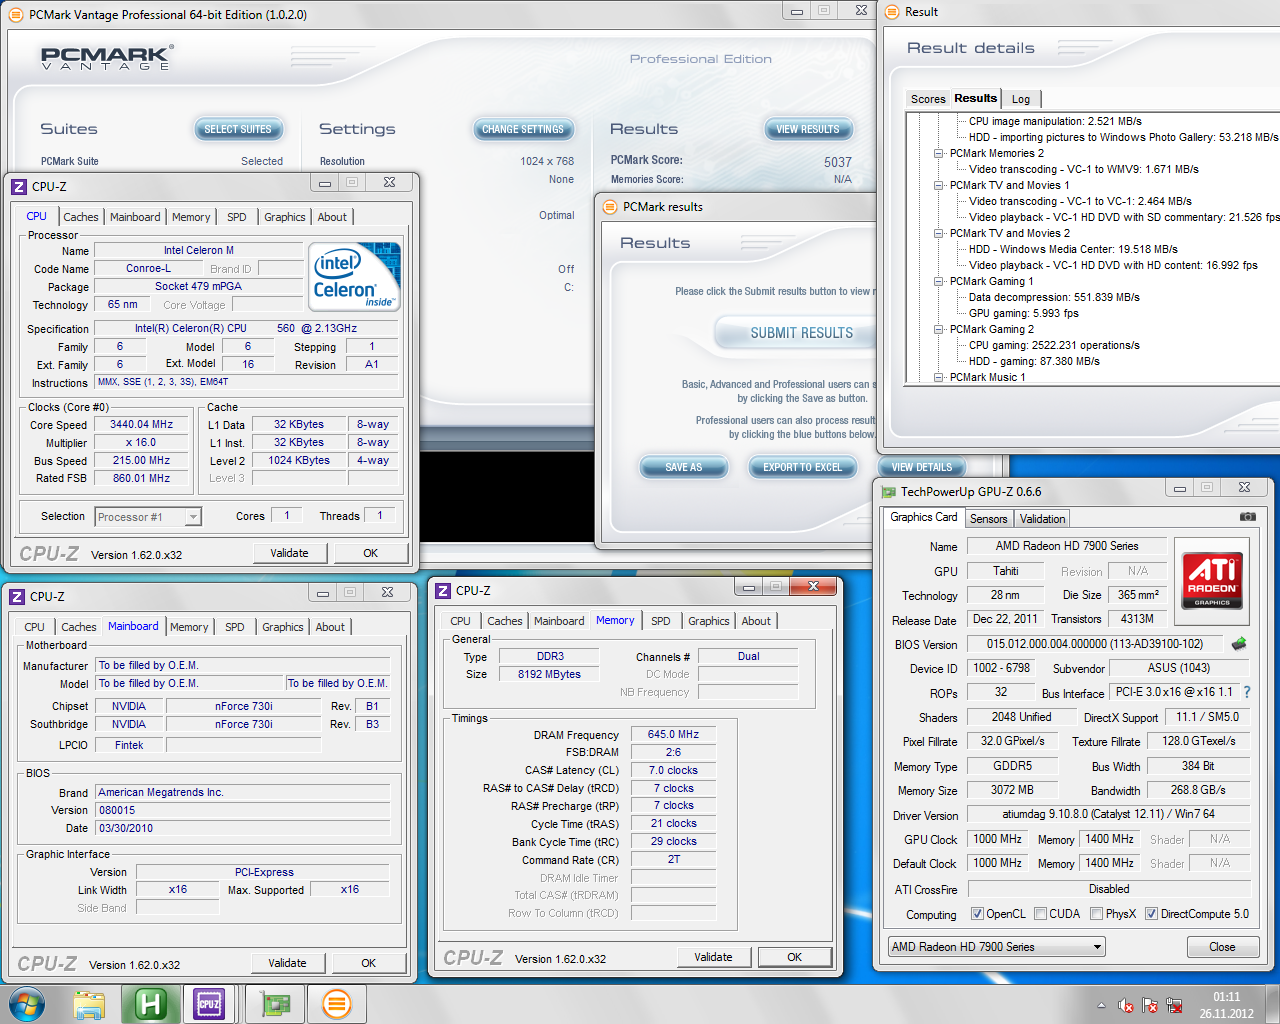Viewport: 1280px width, 1024px height.
Task: Click the SUBMIT RESULTS button
Action: click(802, 333)
